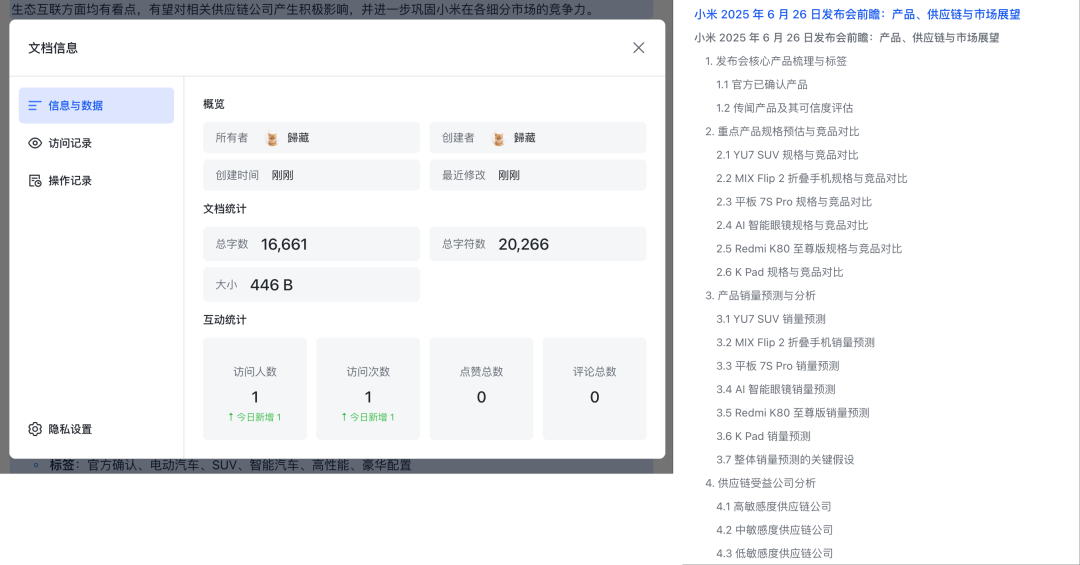Screen dimensions: 1080x565
Task: Click the 评论总数 stat card
Action: coord(594,389)
